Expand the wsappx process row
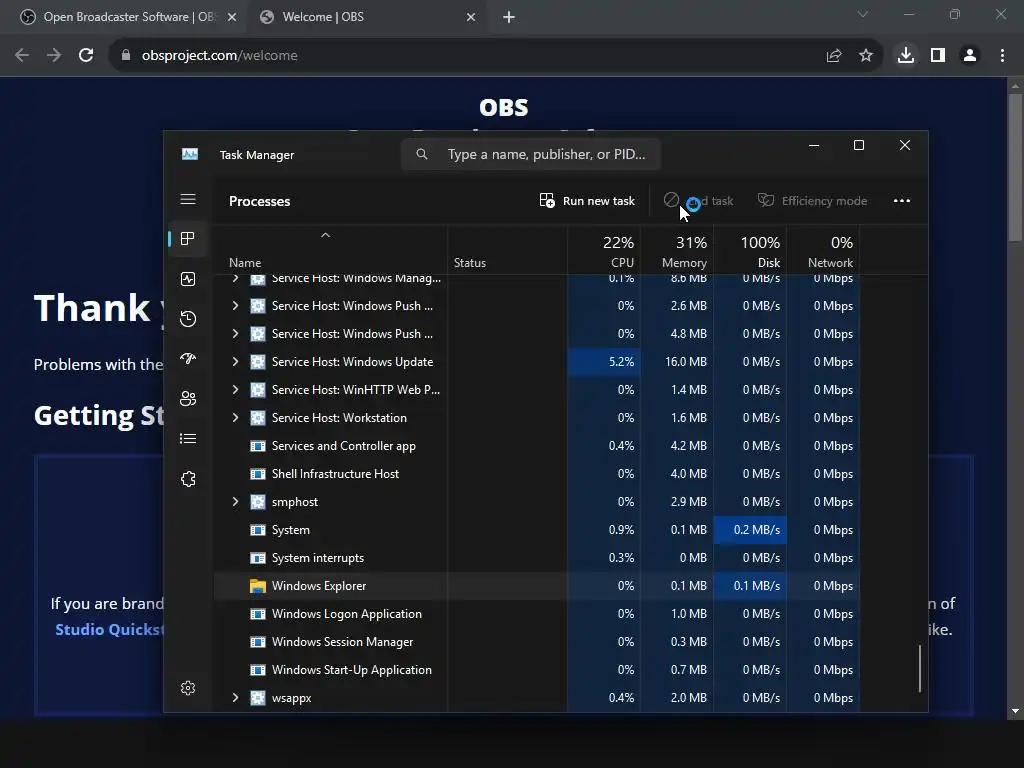 pos(236,697)
